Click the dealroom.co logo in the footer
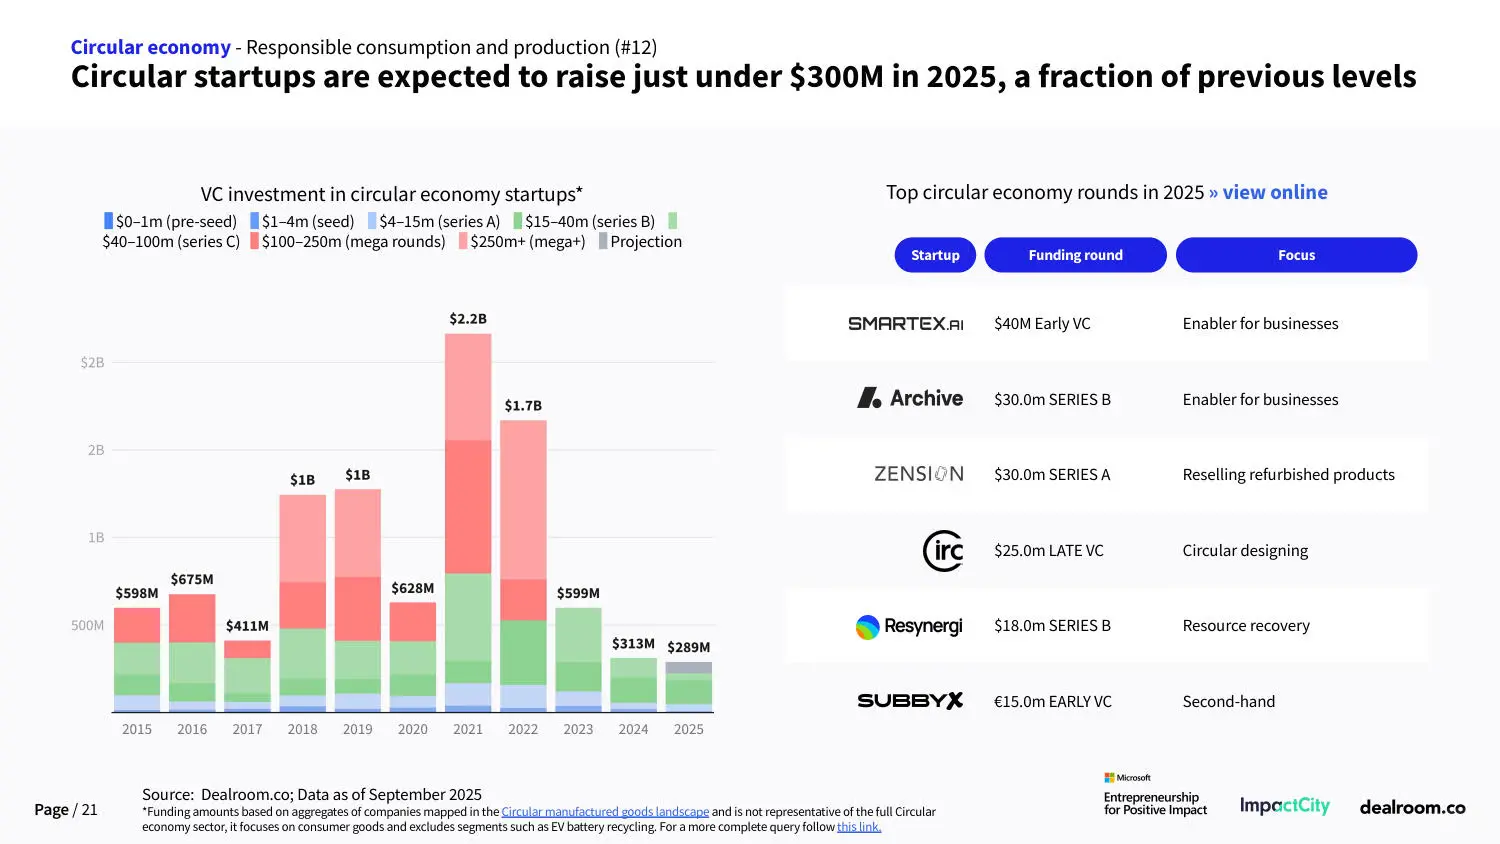This screenshot has width=1500, height=844. click(1412, 807)
